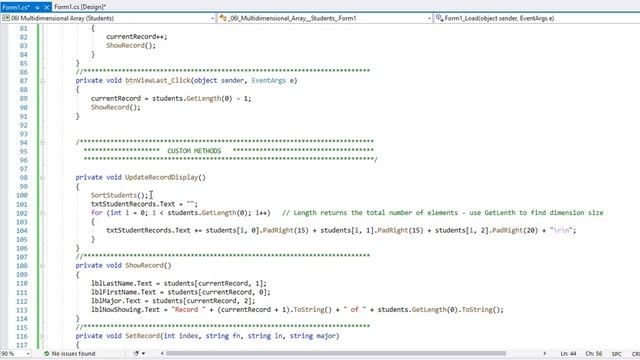Collapse the btnViewLast_Click method outline

[42, 81]
